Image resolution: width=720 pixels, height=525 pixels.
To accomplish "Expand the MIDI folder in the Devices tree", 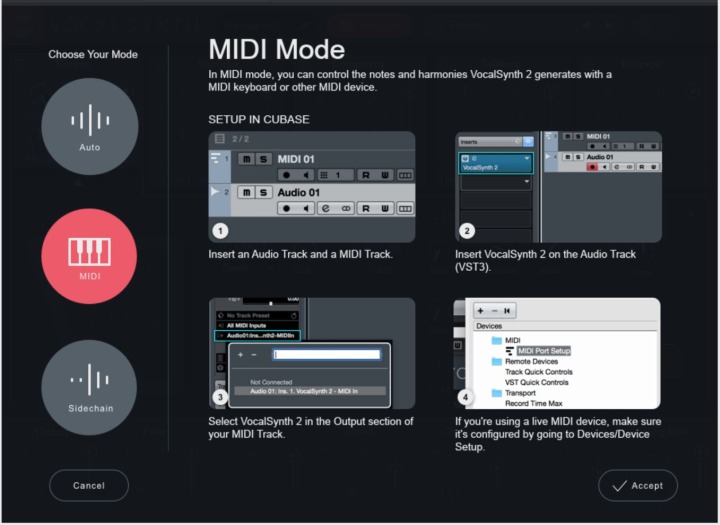I will (497, 340).
